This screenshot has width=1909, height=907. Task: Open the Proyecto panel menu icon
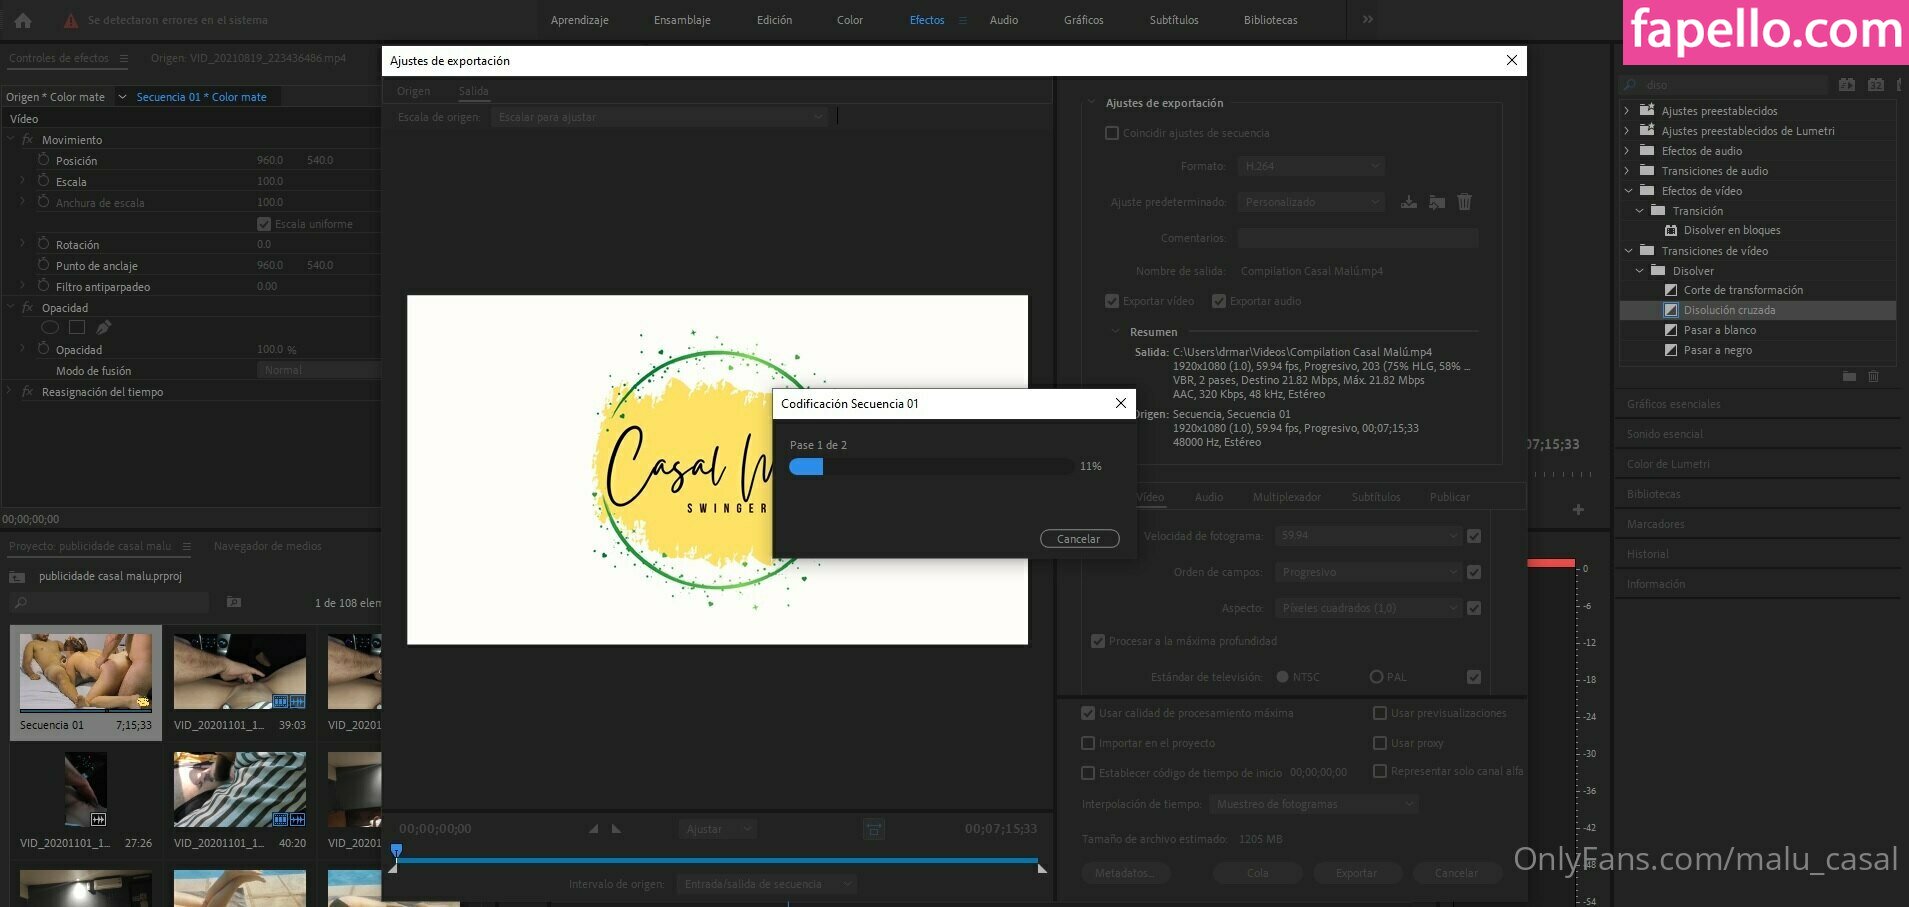coord(187,546)
